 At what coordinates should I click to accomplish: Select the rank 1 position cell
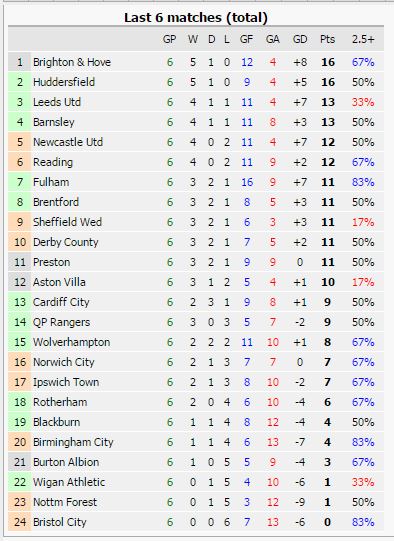(20, 62)
